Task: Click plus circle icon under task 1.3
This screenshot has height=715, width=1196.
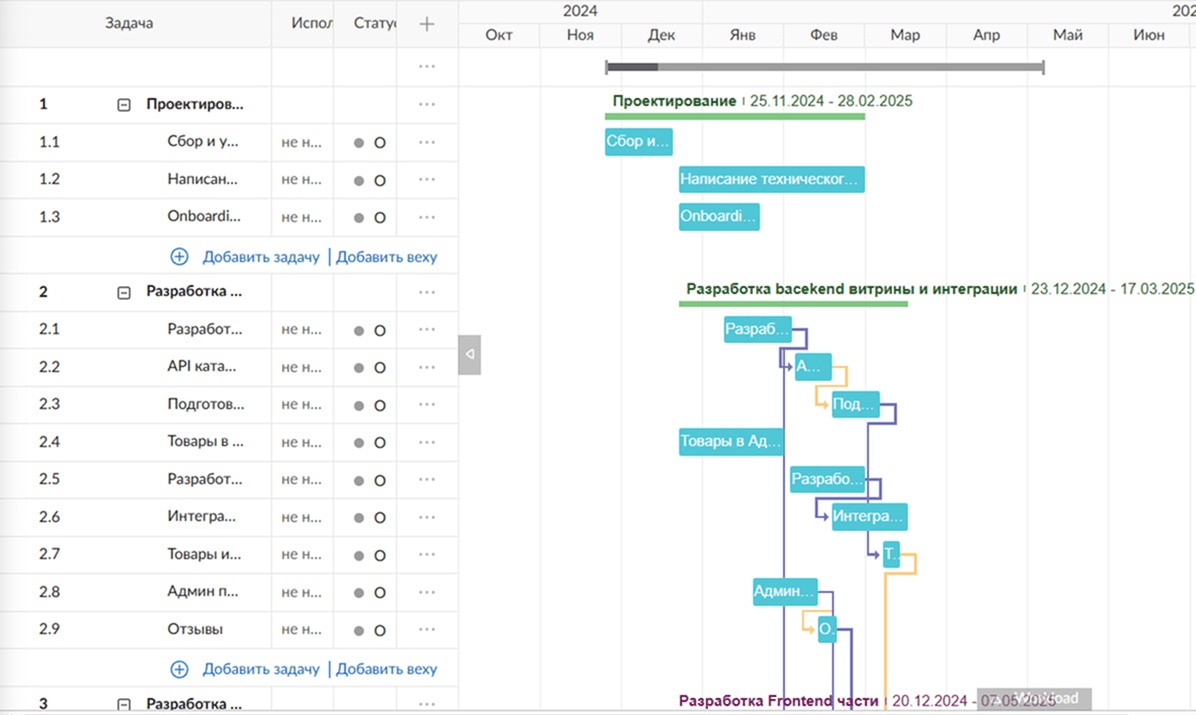Action: (x=179, y=256)
